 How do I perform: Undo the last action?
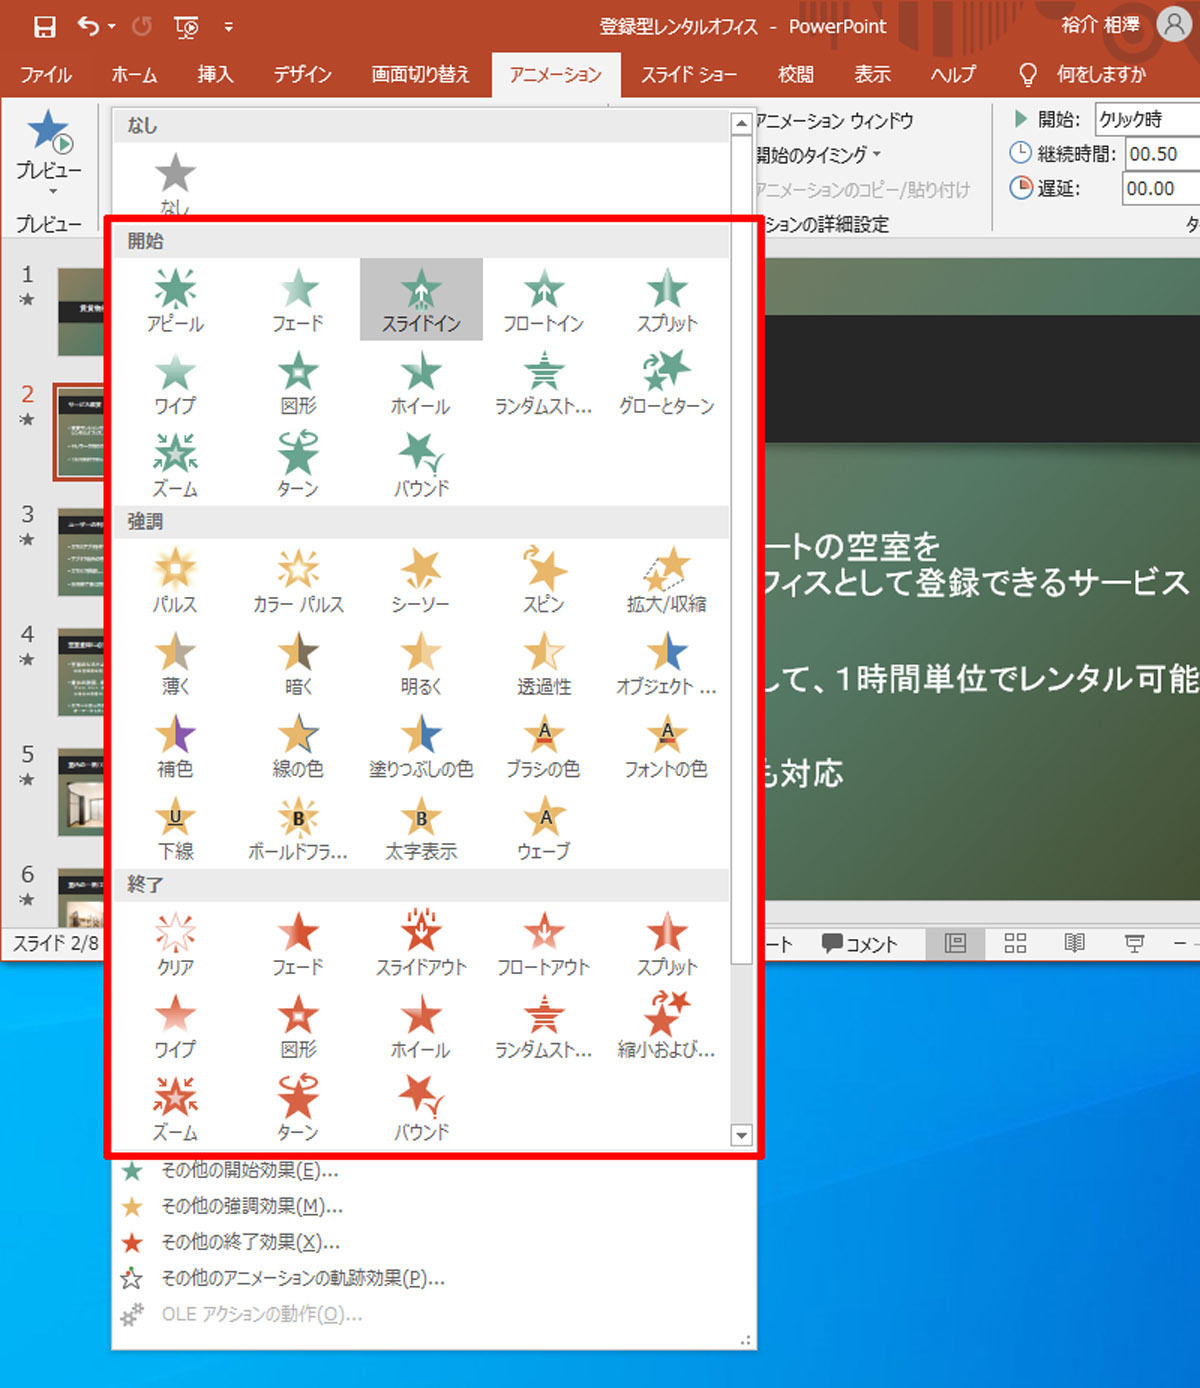click(89, 26)
